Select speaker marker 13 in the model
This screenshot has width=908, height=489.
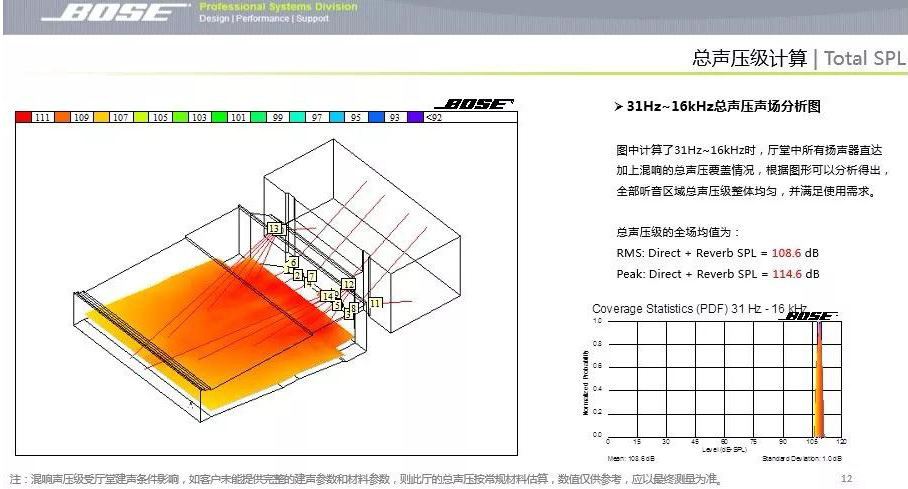click(x=274, y=229)
